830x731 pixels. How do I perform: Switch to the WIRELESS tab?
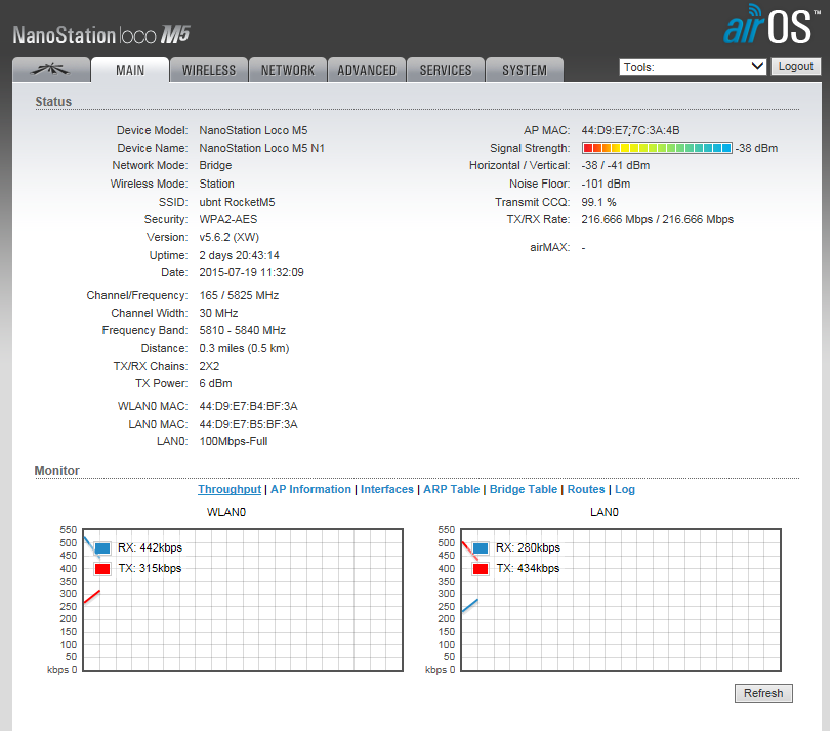tap(209, 70)
